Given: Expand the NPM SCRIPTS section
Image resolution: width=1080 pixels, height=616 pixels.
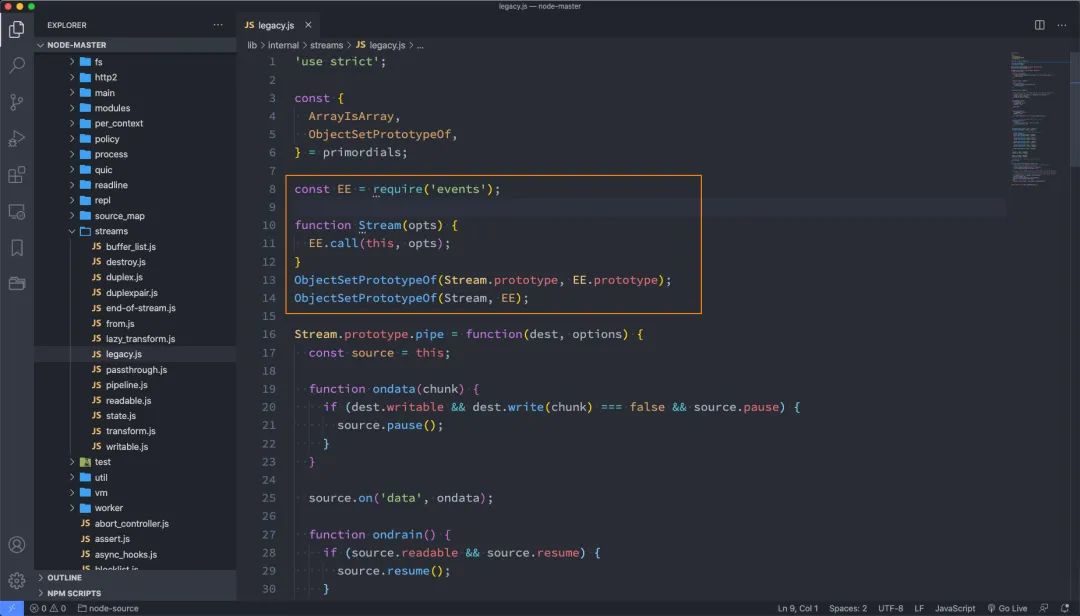Looking at the screenshot, I should [x=135, y=593].
